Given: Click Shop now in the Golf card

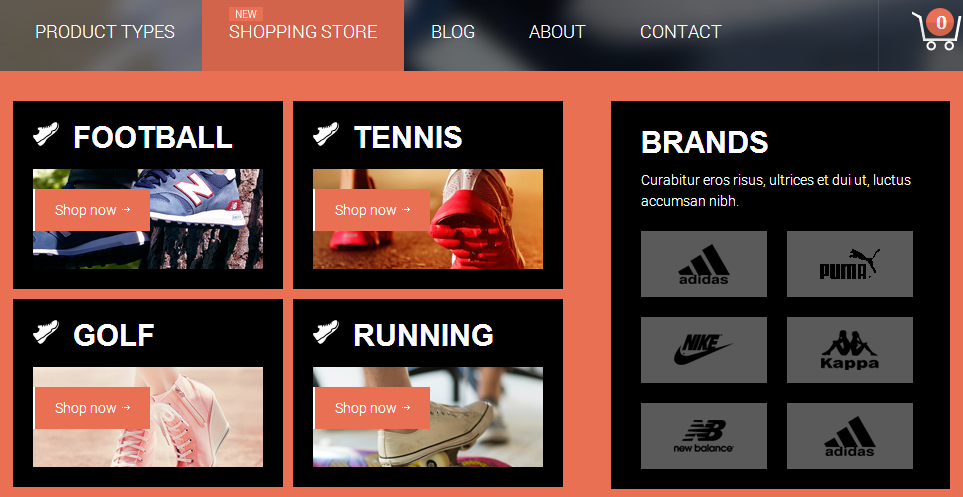Looking at the screenshot, I should [x=92, y=408].
